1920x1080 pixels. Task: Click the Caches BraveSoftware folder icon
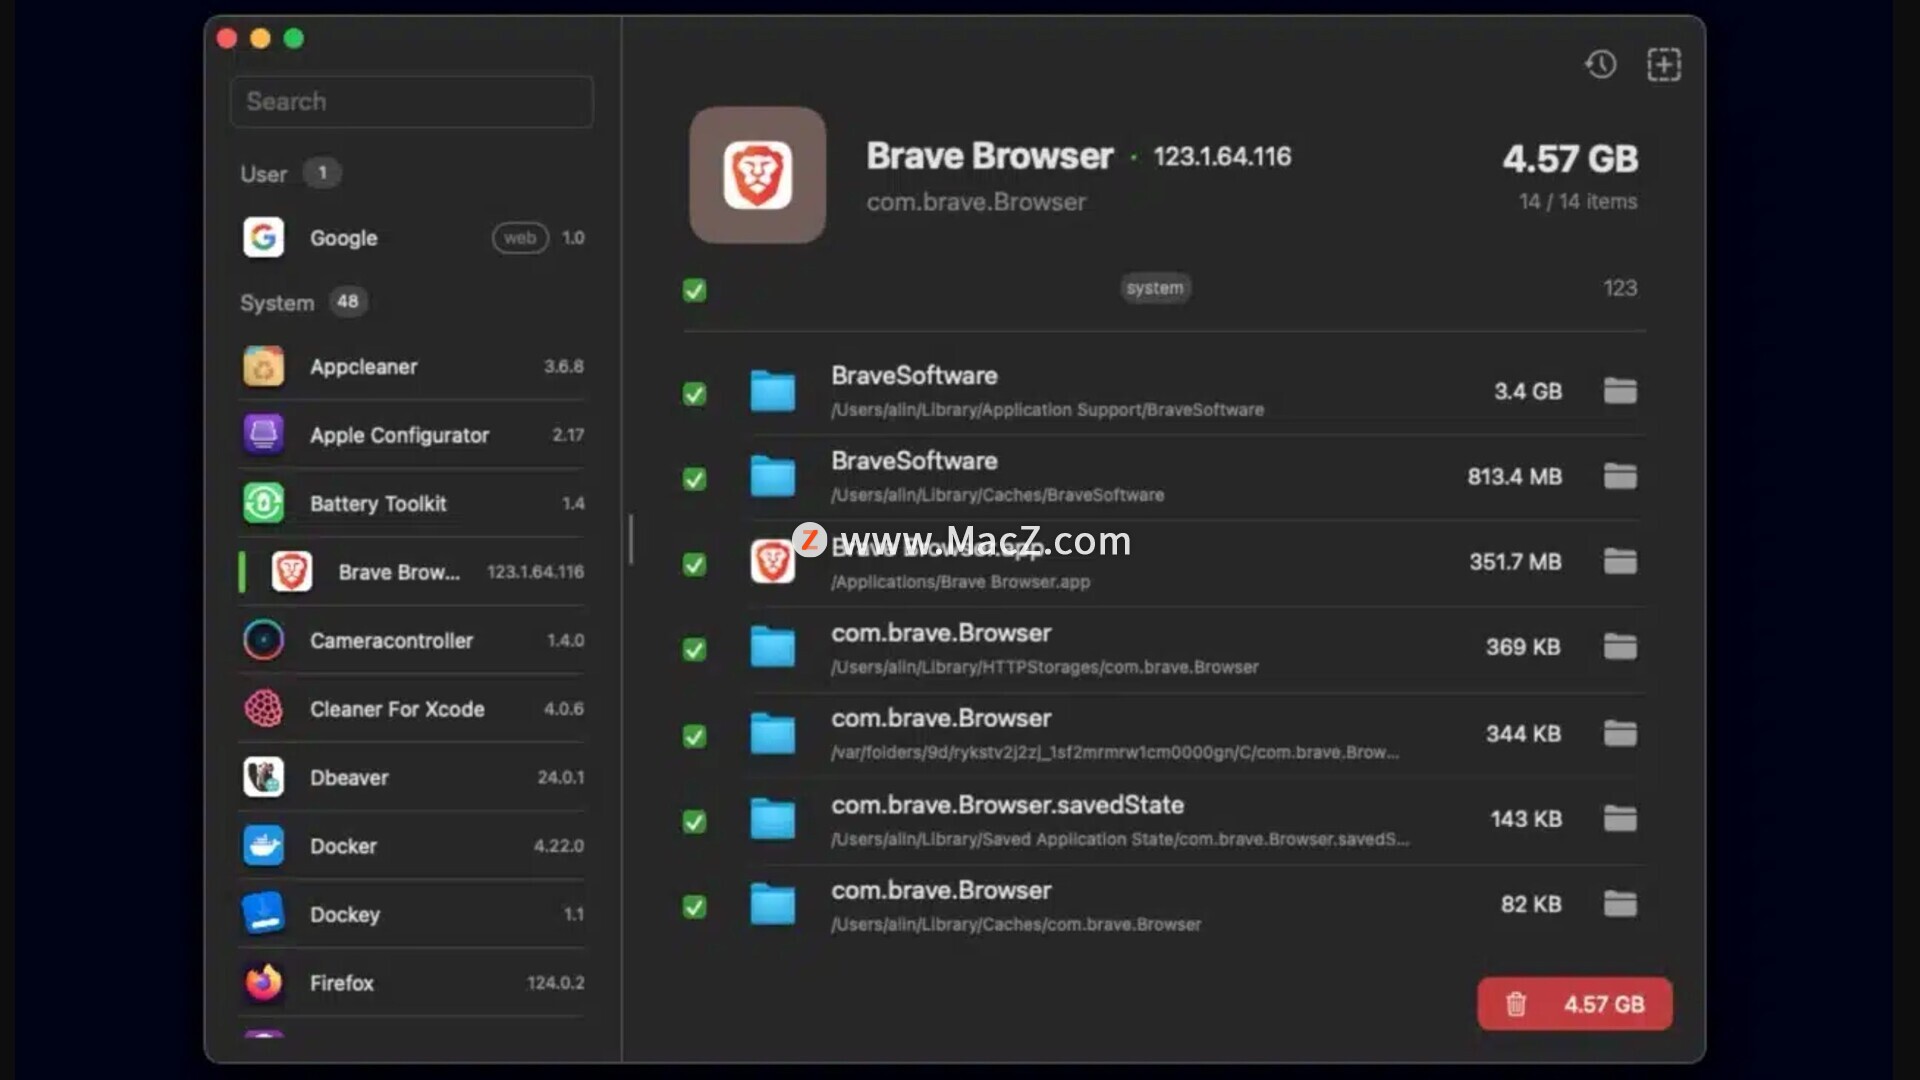(773, 477)
